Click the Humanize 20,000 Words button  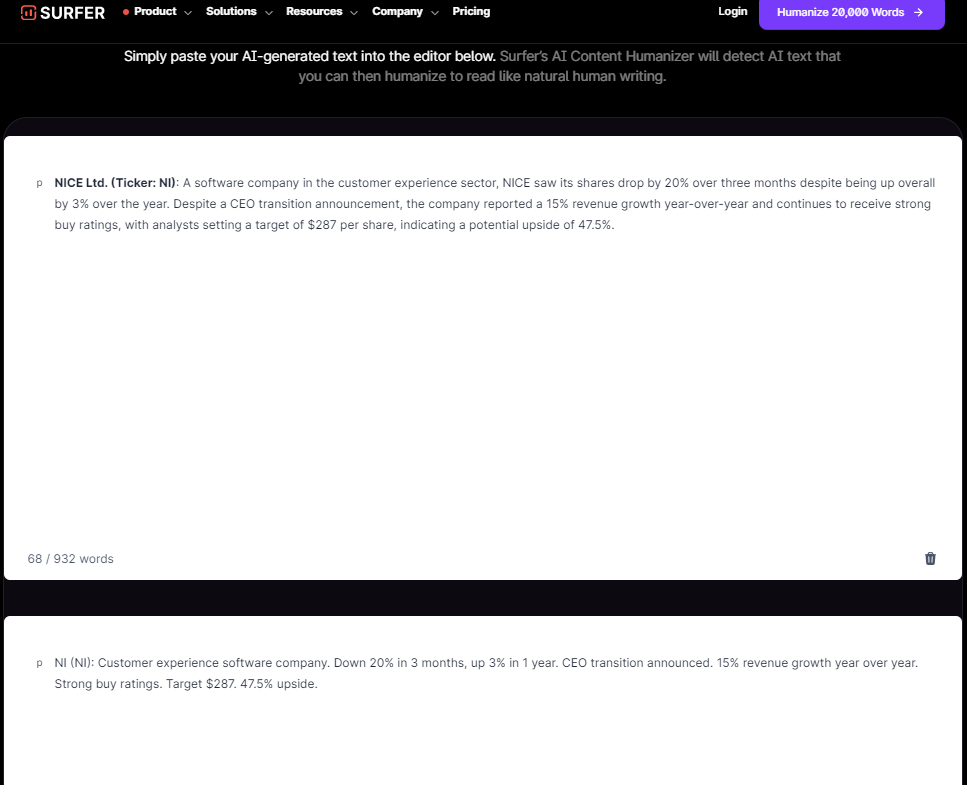(851, 14)
